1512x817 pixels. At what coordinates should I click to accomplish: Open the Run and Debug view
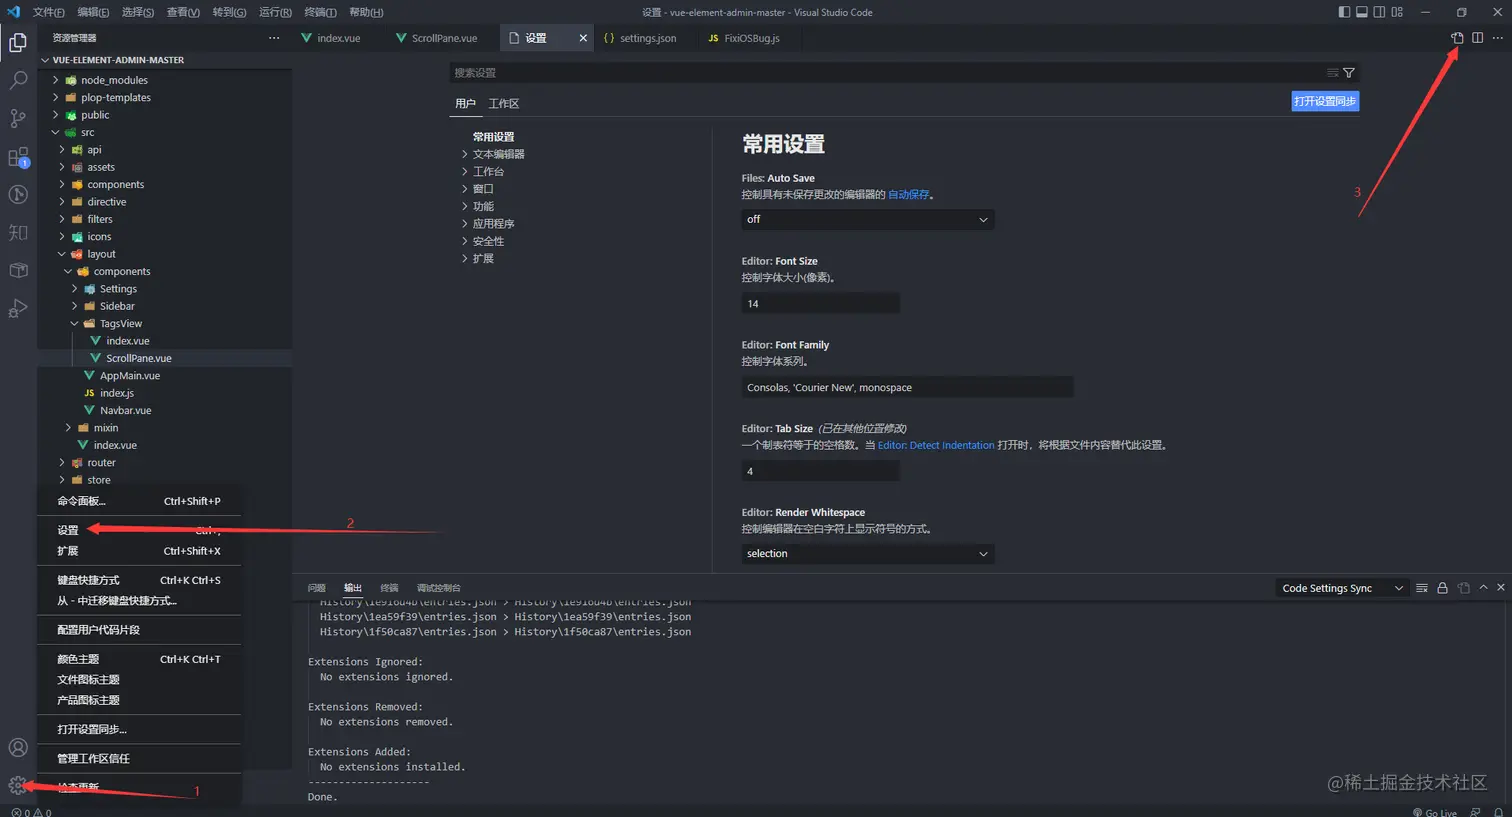[x=18, y=309]
